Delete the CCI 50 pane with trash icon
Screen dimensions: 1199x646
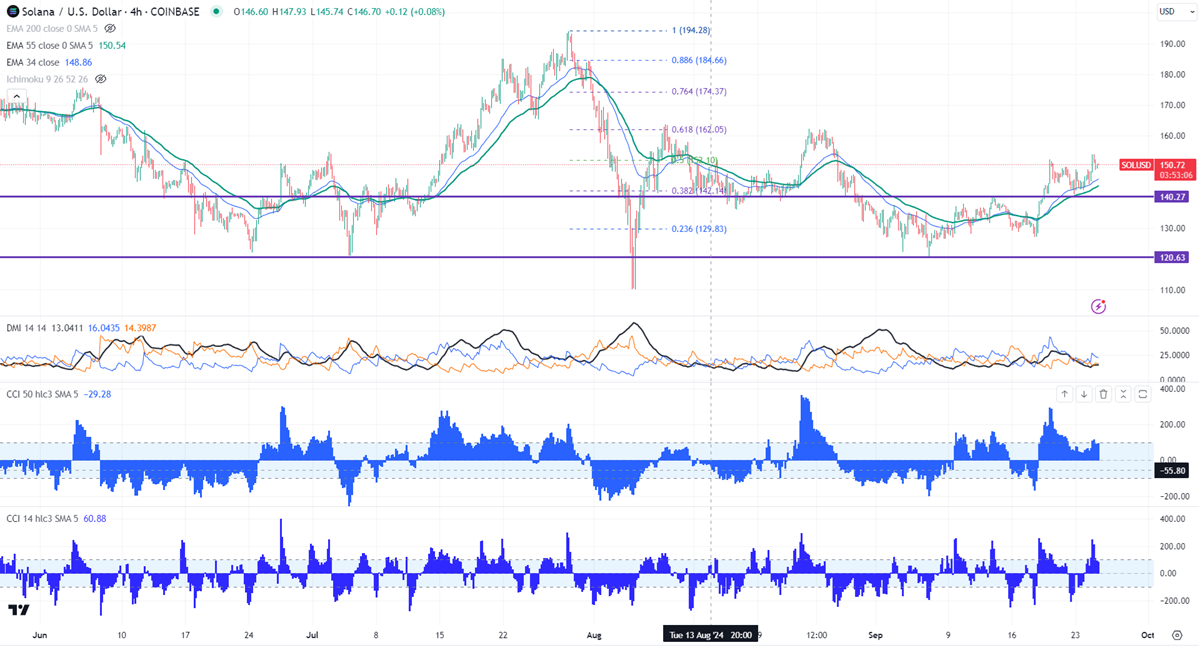click(1103, 394)
